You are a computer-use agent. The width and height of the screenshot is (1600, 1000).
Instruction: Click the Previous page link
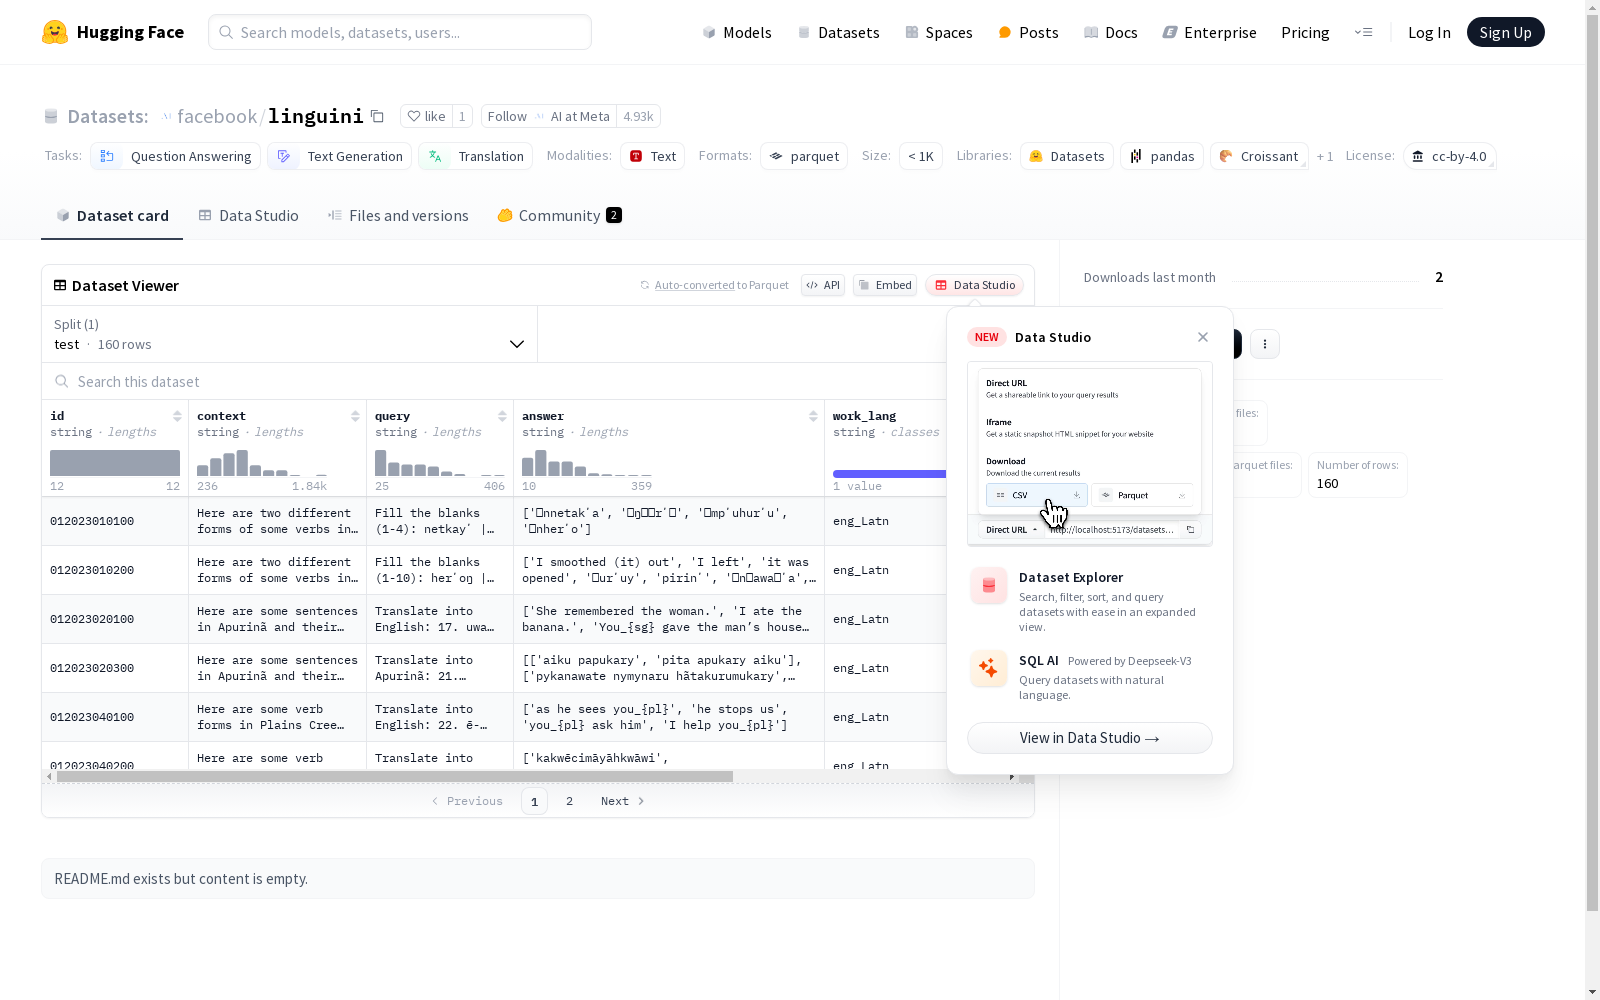pyautogui.click(x=467, y=801)
